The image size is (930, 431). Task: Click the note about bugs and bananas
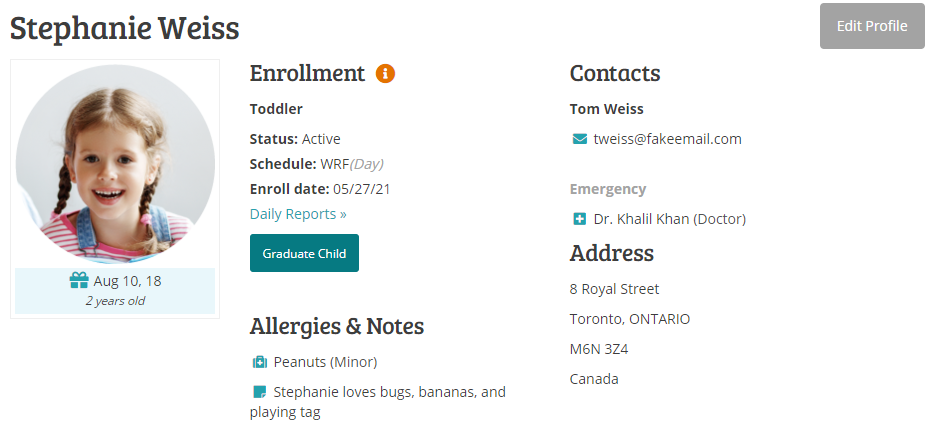(389, 392)
